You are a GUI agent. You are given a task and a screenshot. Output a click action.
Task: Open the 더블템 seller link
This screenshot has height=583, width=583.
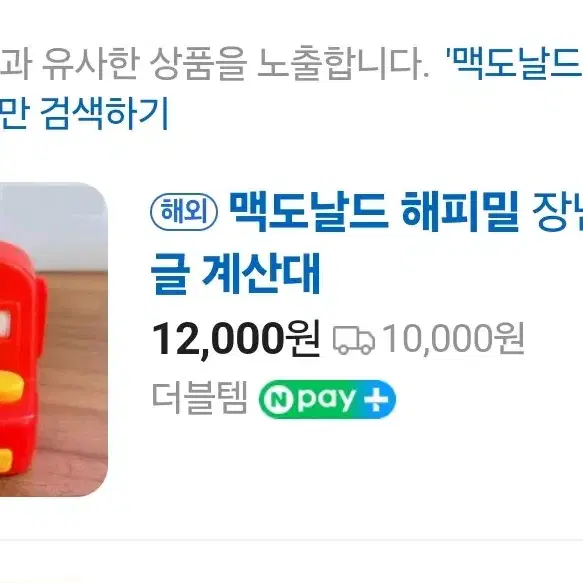(x=200, y=399)
